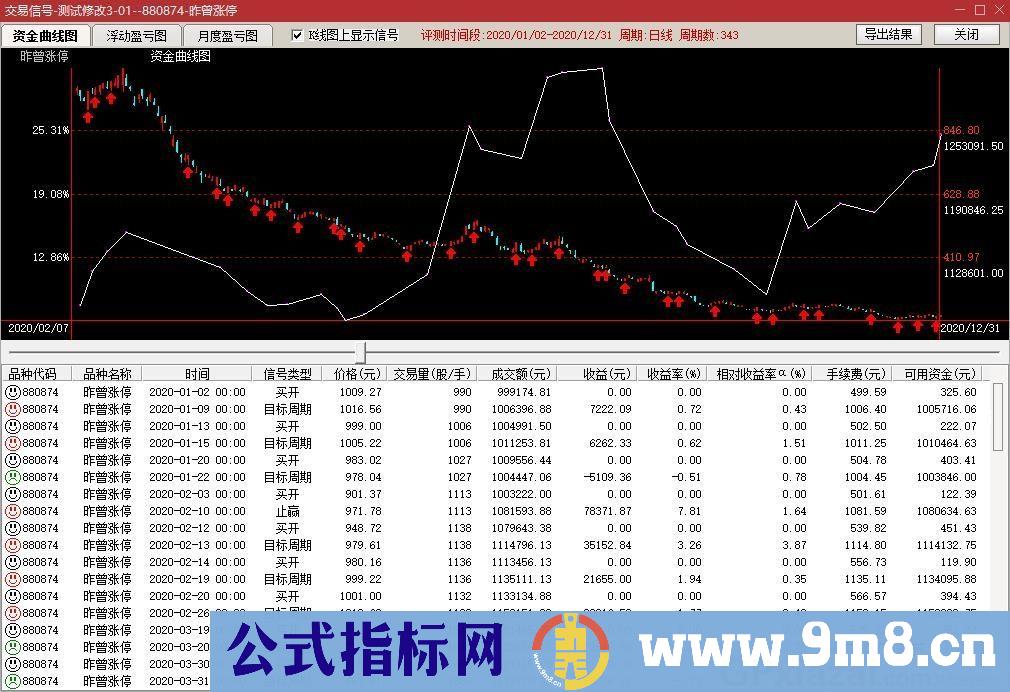Click the 导出结果 button
Viewport: 1010px width, 692px height.
click(889, 34)
